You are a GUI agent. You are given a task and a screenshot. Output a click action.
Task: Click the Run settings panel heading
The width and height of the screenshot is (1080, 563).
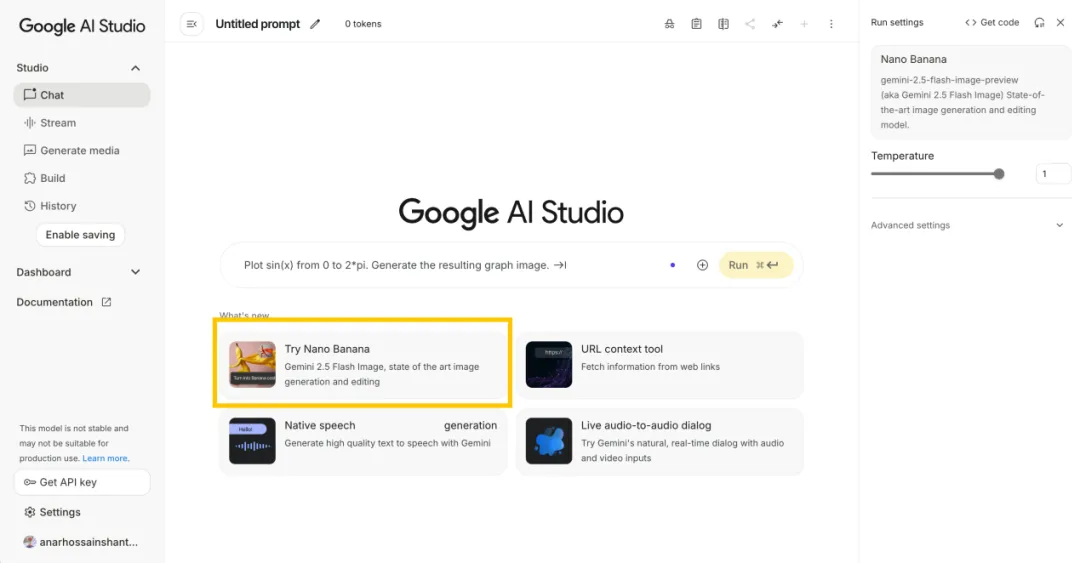pyautogui.click(x=897, y=23)
